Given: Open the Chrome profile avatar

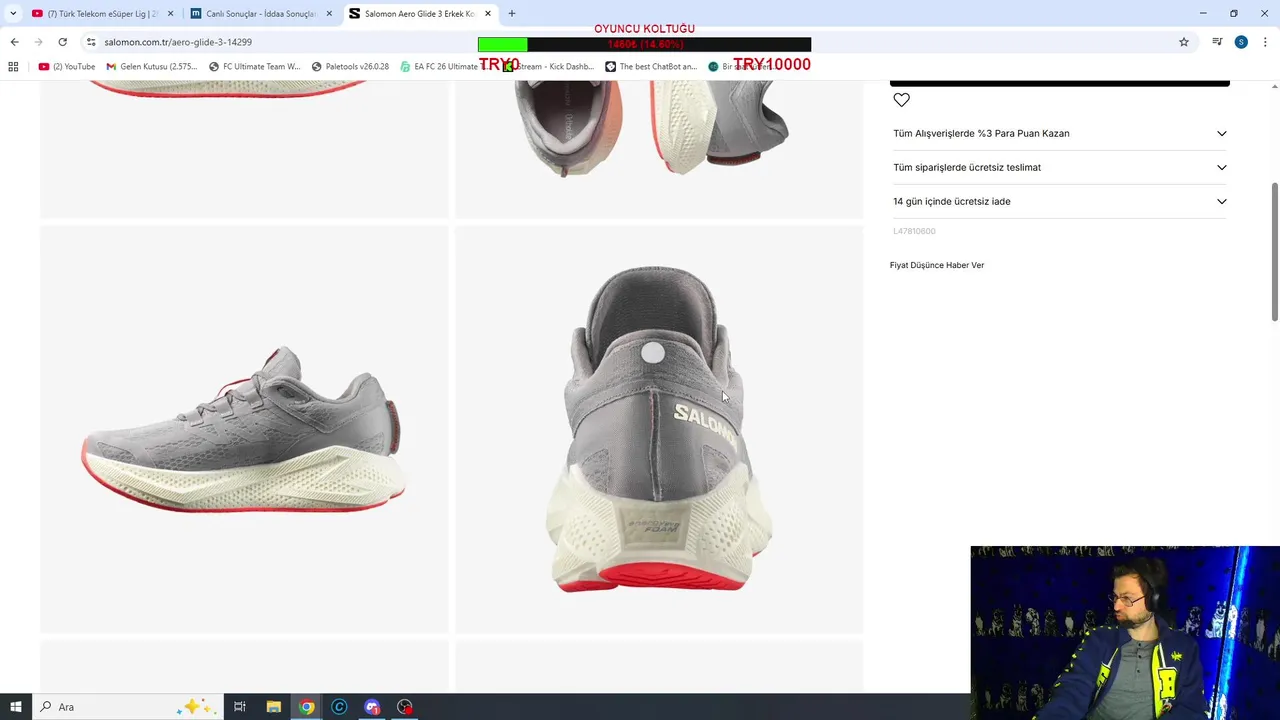Looking at the screenshot, I should [x=1241, y=42].
